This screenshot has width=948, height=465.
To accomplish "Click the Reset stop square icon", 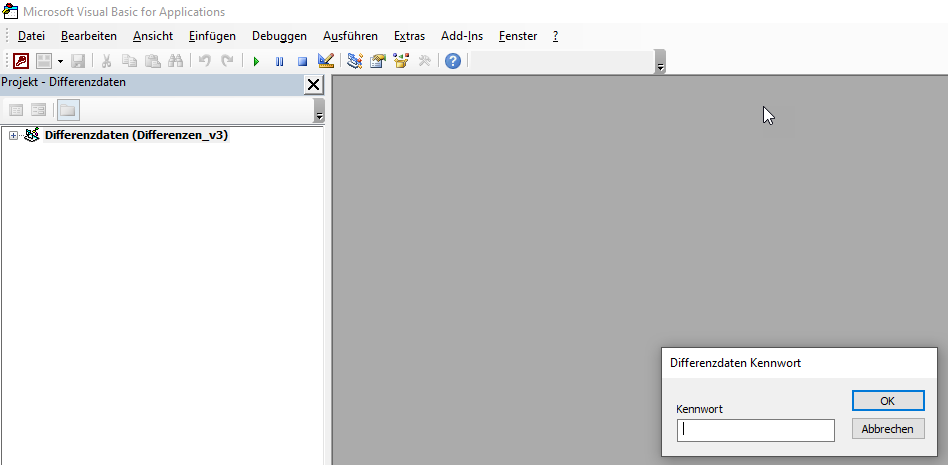I will pyautogui.click(x=302, y=61).
